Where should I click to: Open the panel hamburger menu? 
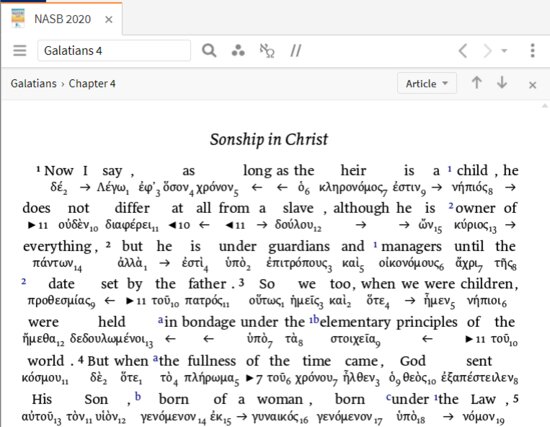(x=20, y=51)
